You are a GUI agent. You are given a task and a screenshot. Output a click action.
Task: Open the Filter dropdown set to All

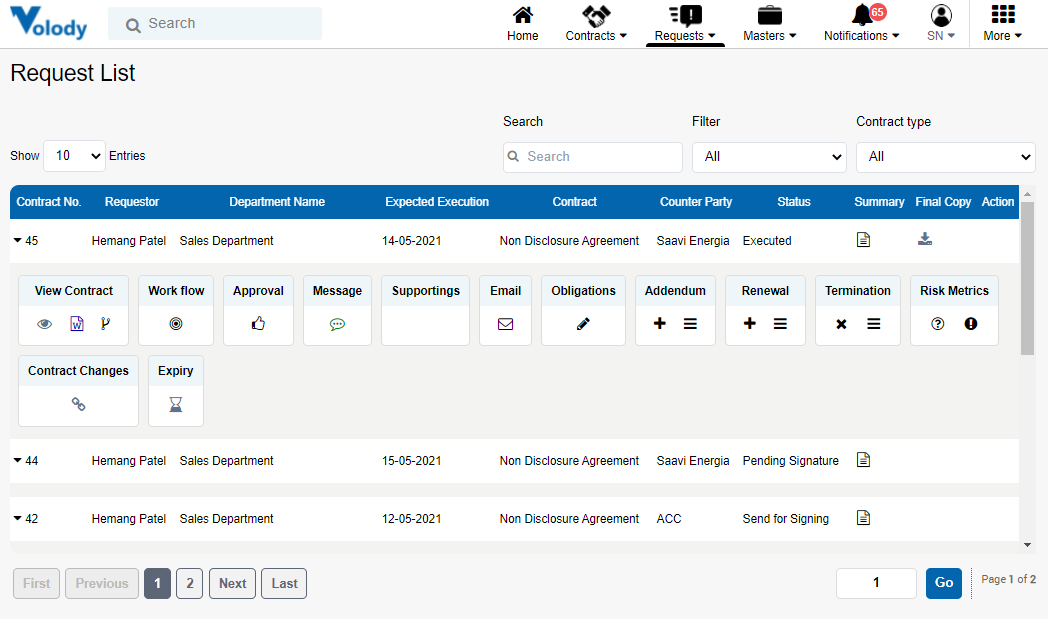click(768, 157)
